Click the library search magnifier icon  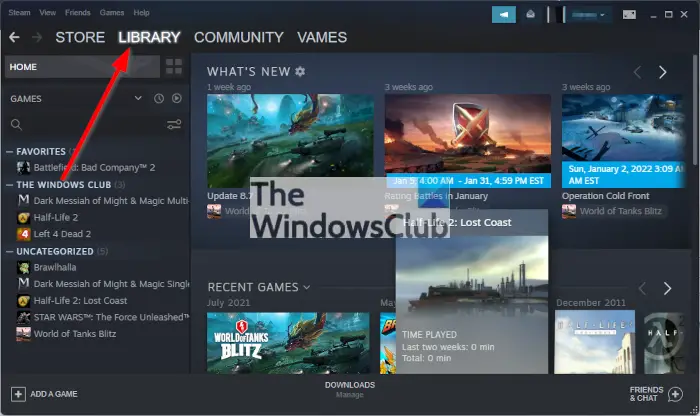click(16, 125)
